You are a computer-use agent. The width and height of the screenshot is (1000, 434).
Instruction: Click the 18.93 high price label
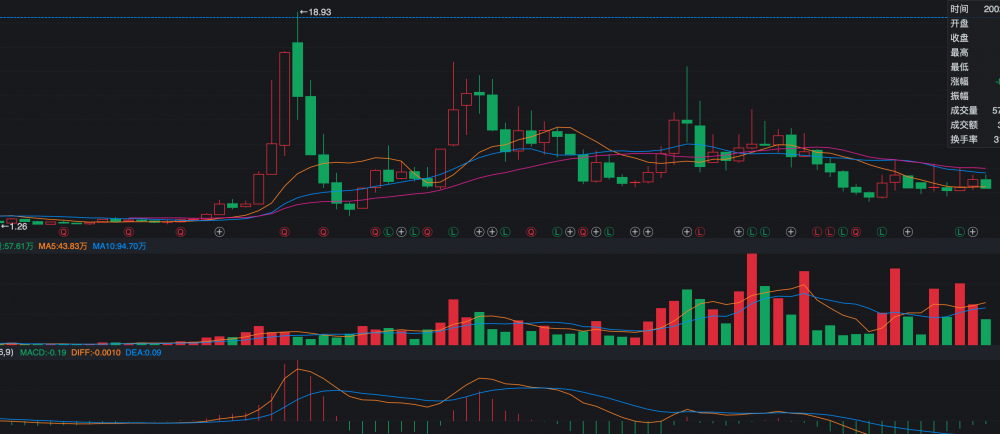tap(317, 12)
